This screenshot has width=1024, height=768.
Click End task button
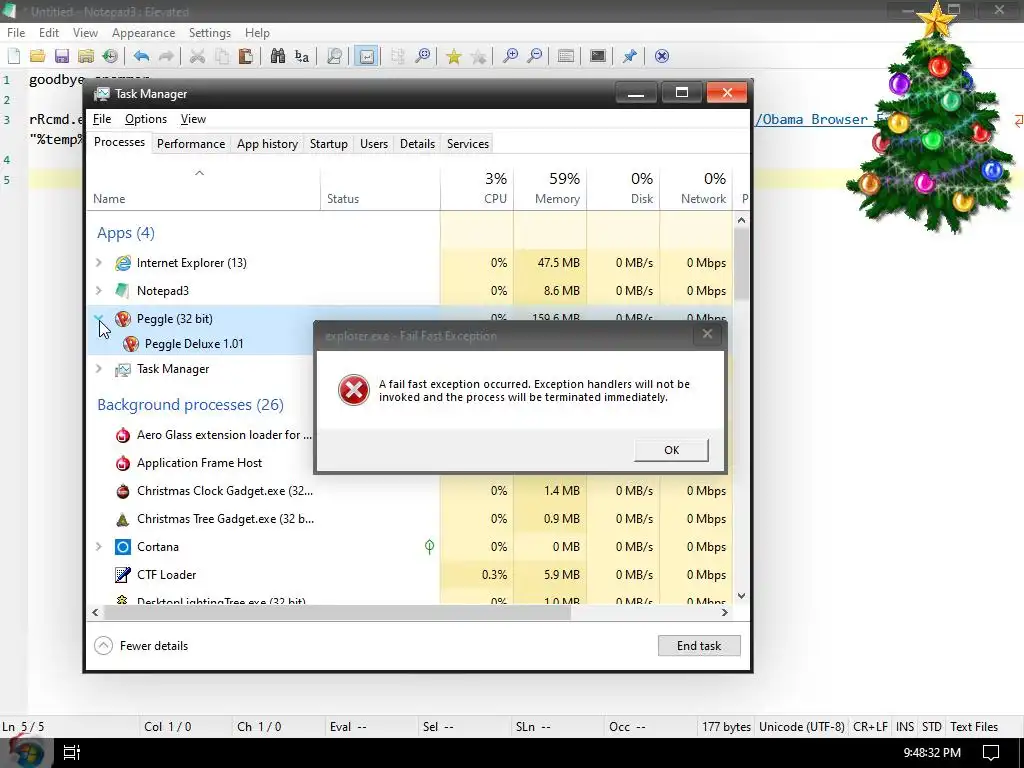(699, 646)
